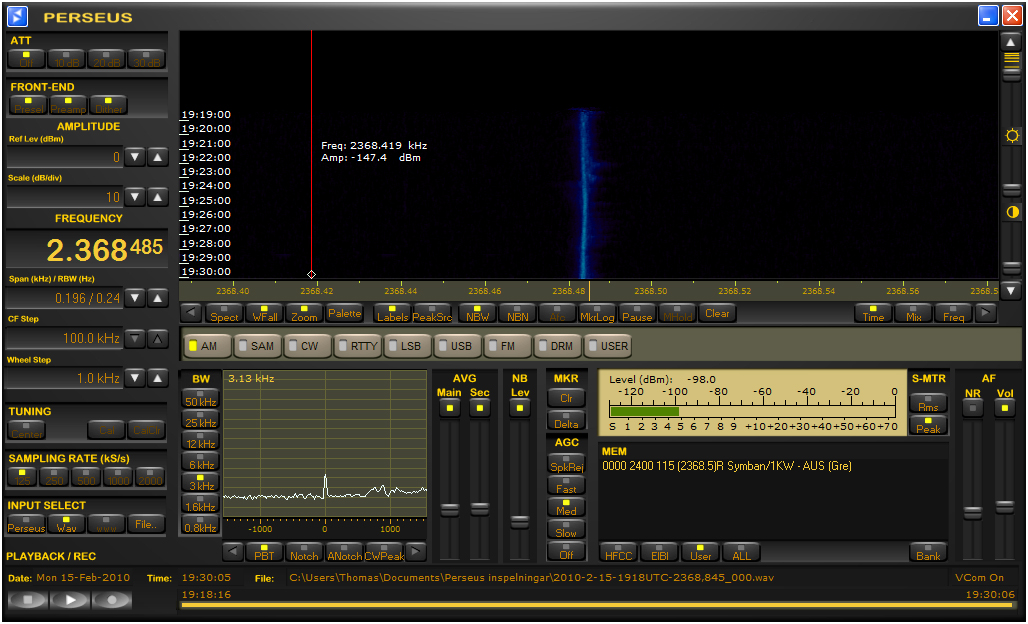
Task: Toggle the Presel front-end filter
Action: pyautogui.click(x=28, y=105)
